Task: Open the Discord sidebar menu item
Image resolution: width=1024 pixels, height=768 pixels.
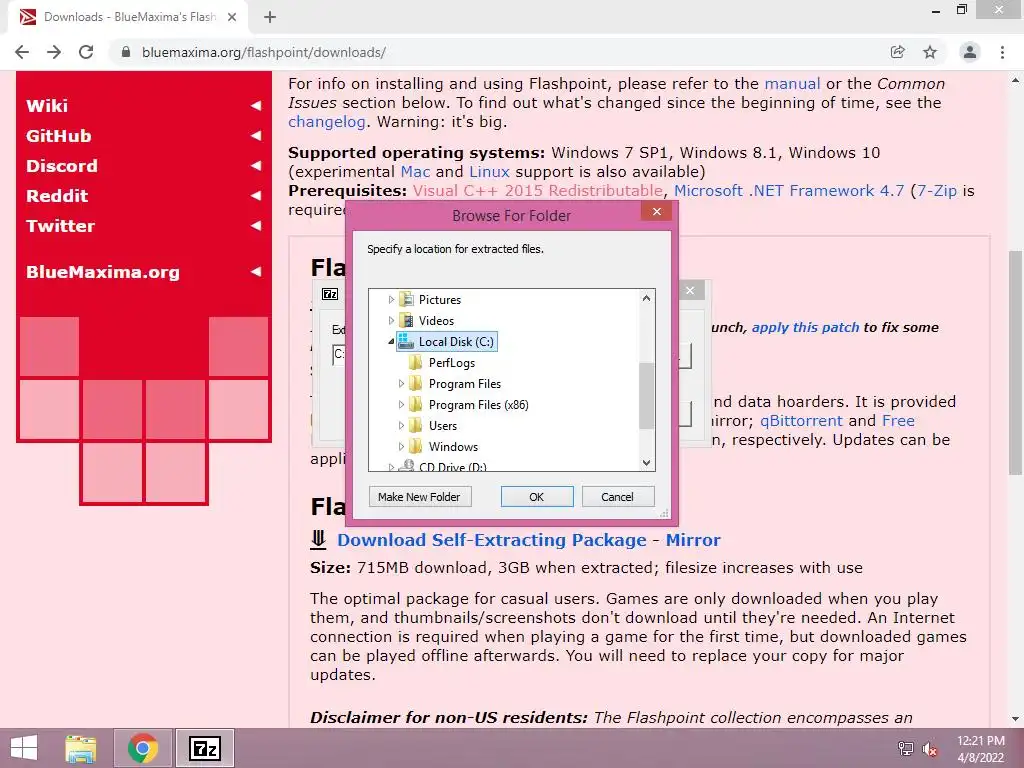Action: click(143, 166)
